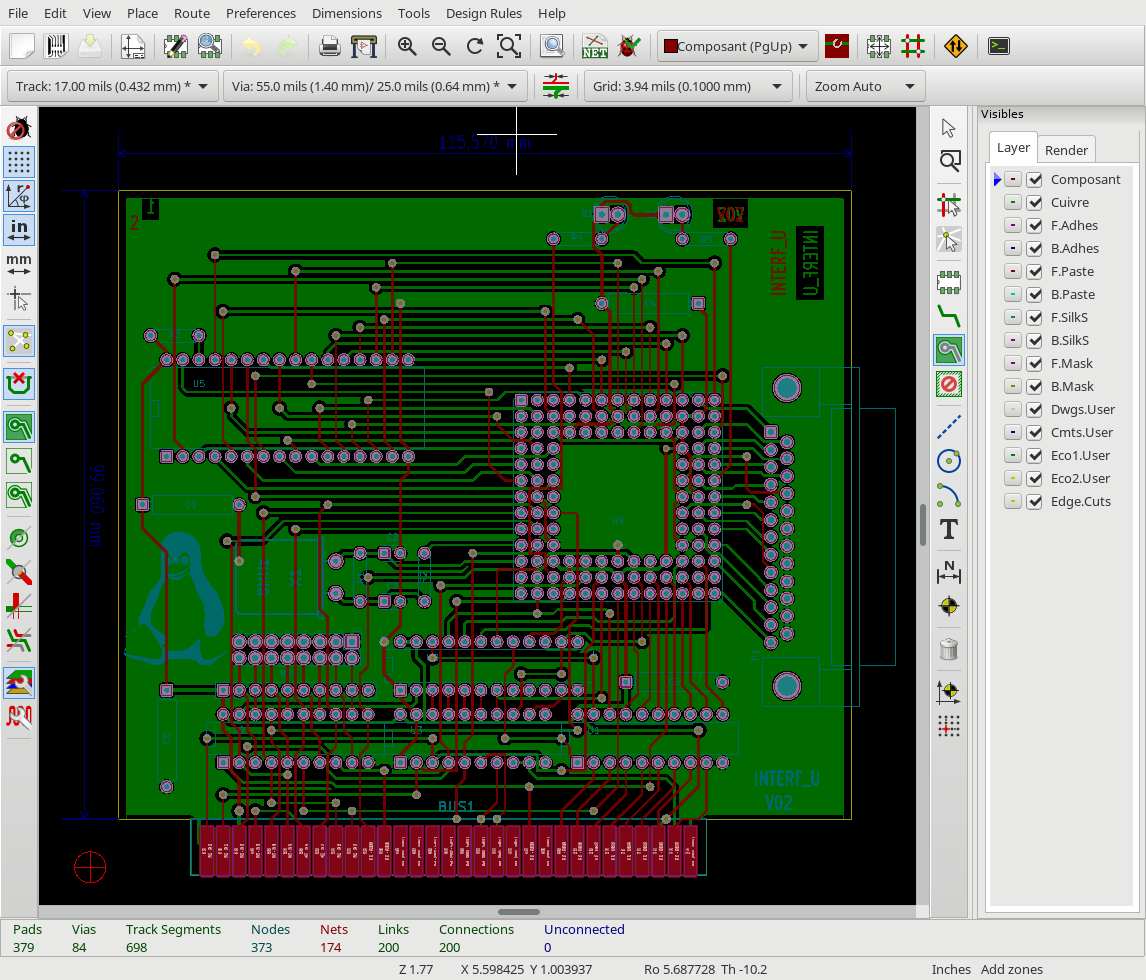This screenshot has width=1146, height=980.
Task: Switch units to millimeters
Action: coord(19,262)
